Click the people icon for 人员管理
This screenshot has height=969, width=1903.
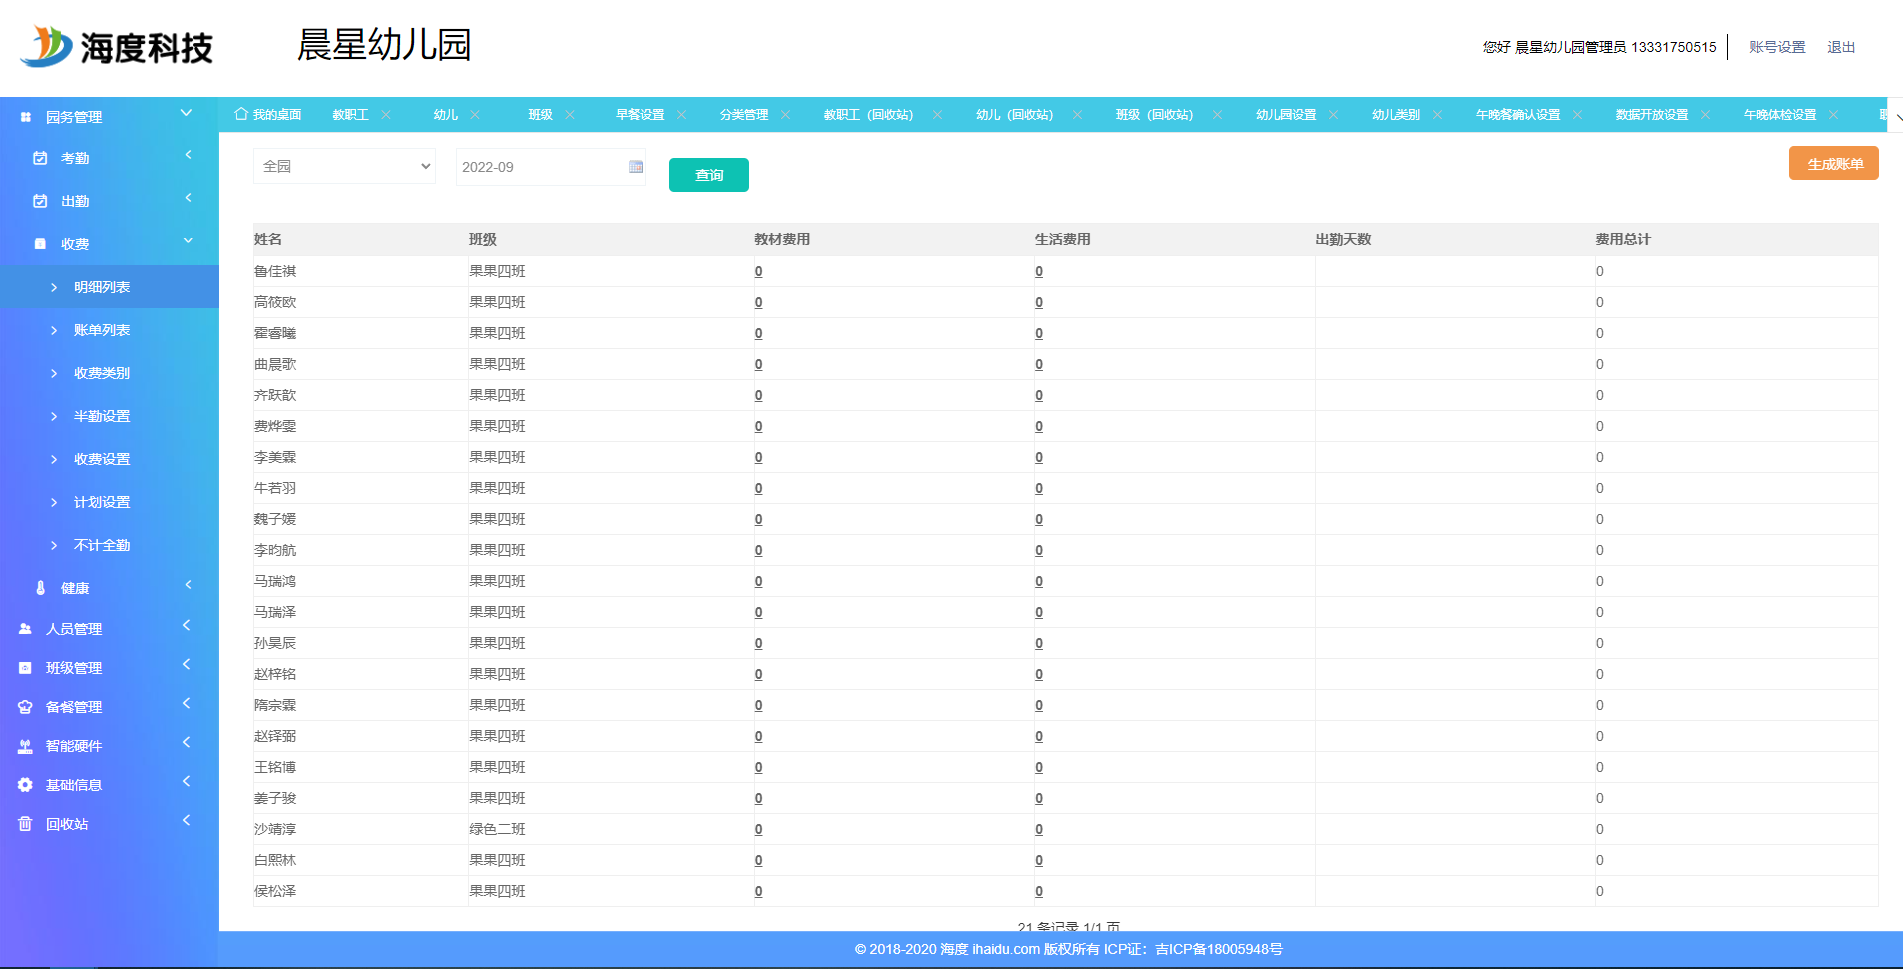pyautogui.click(x=25, y=629)
